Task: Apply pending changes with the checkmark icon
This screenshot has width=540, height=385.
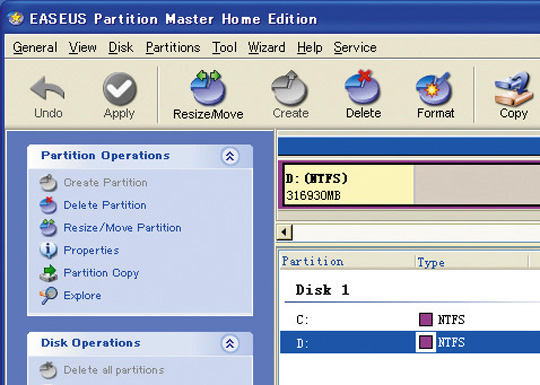Action: click(120, 89)
